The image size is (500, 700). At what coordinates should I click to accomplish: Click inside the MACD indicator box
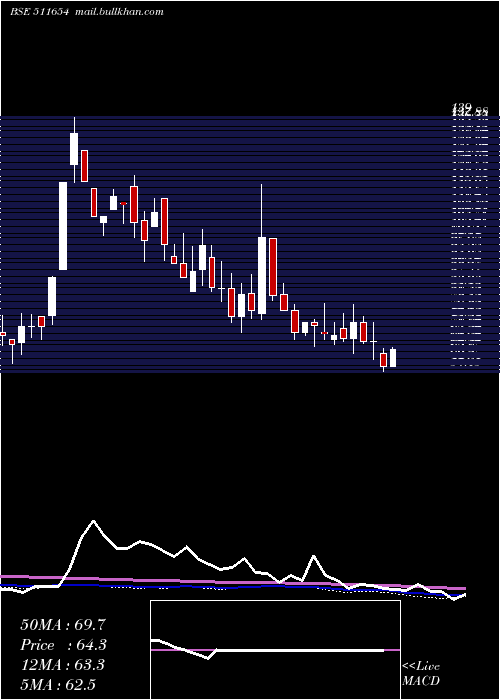tap(275, 650)
